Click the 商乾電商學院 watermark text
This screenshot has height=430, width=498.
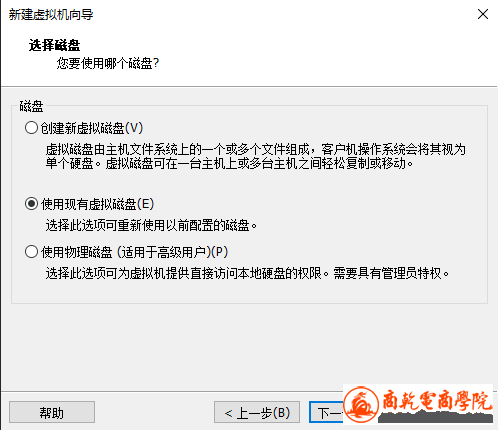[437, 400]
